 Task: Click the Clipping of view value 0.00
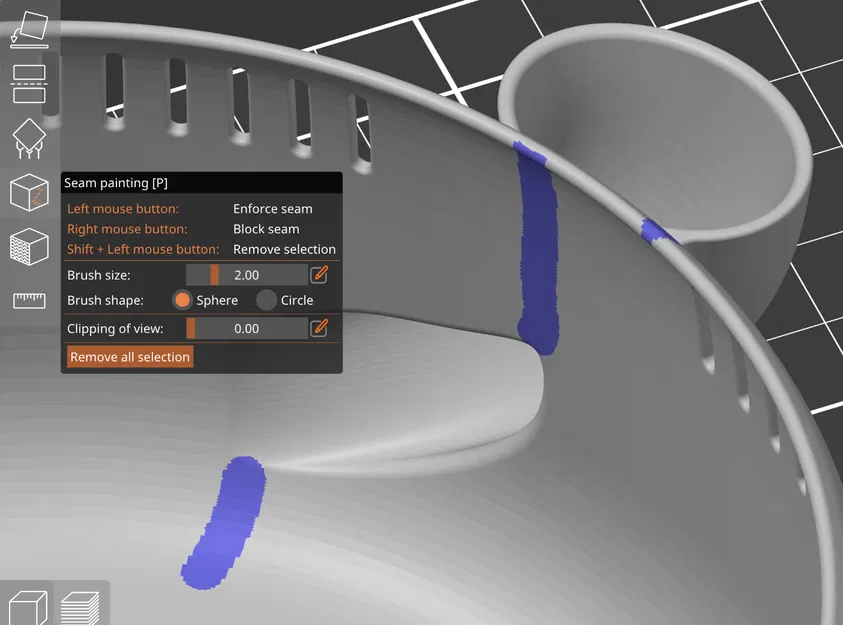247,328
